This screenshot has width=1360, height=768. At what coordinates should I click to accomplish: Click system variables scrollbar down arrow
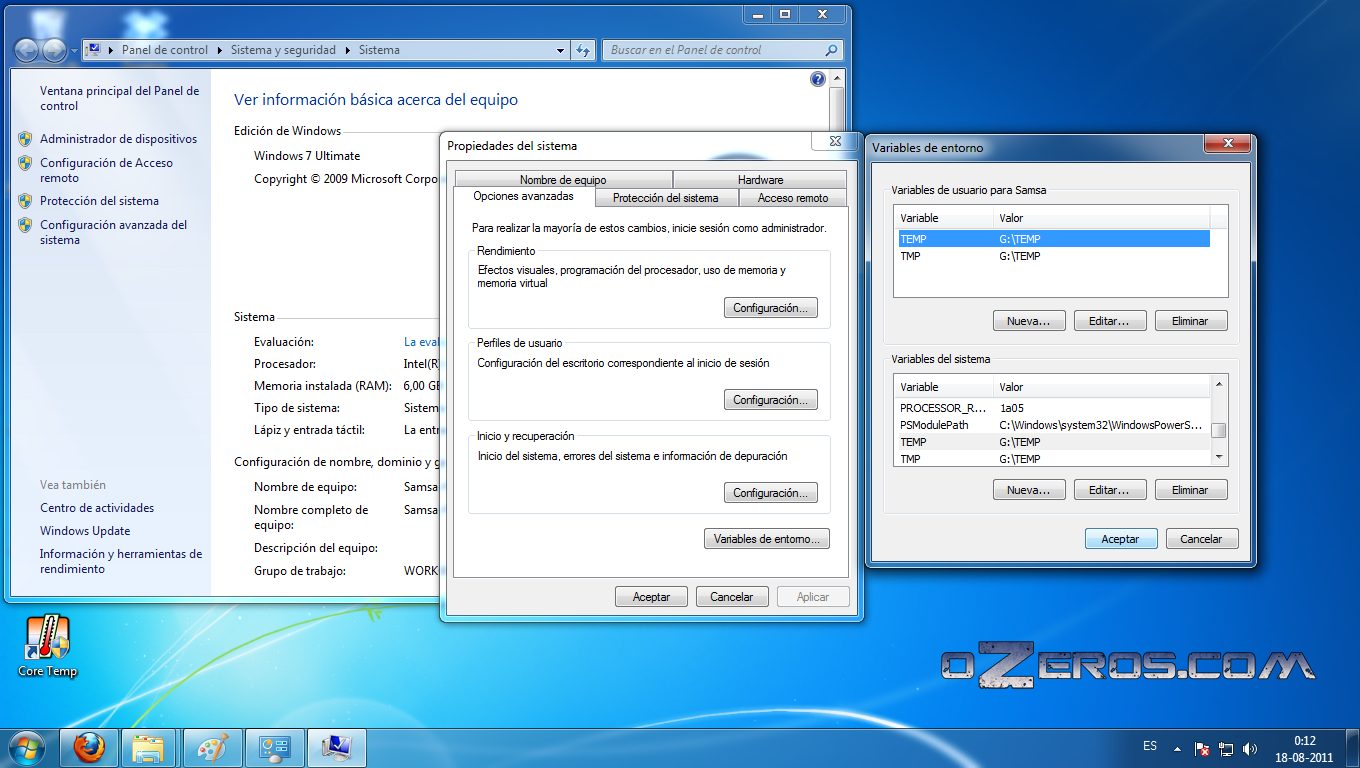[1218, 457]
